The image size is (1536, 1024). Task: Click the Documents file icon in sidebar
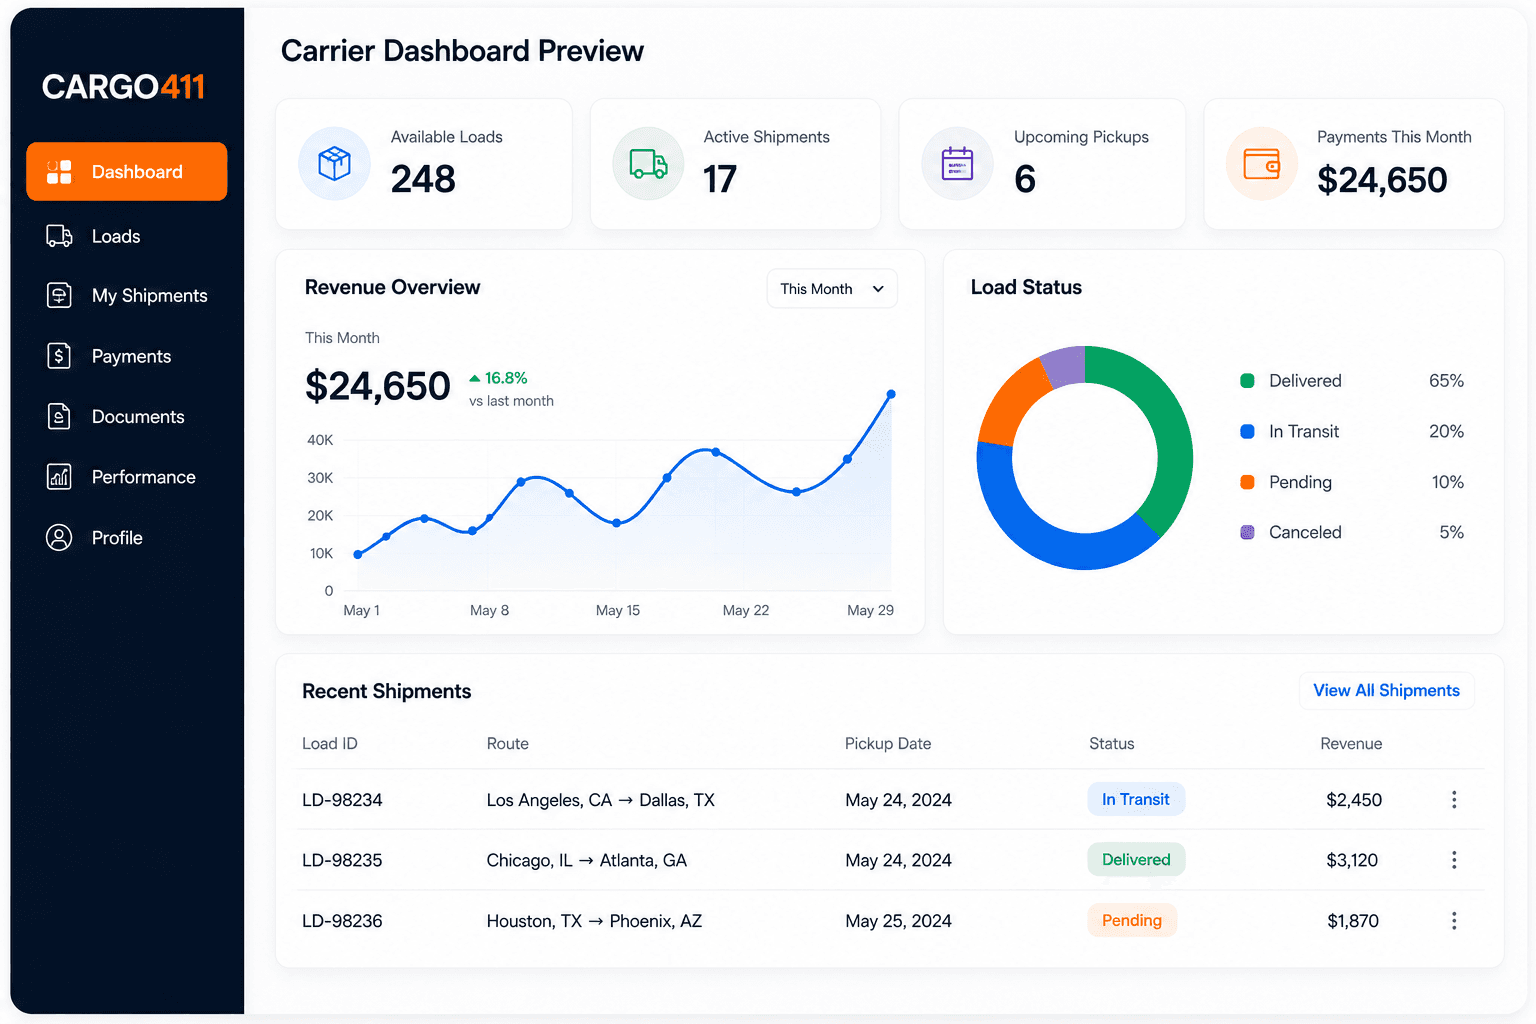[x=59, y=416]
